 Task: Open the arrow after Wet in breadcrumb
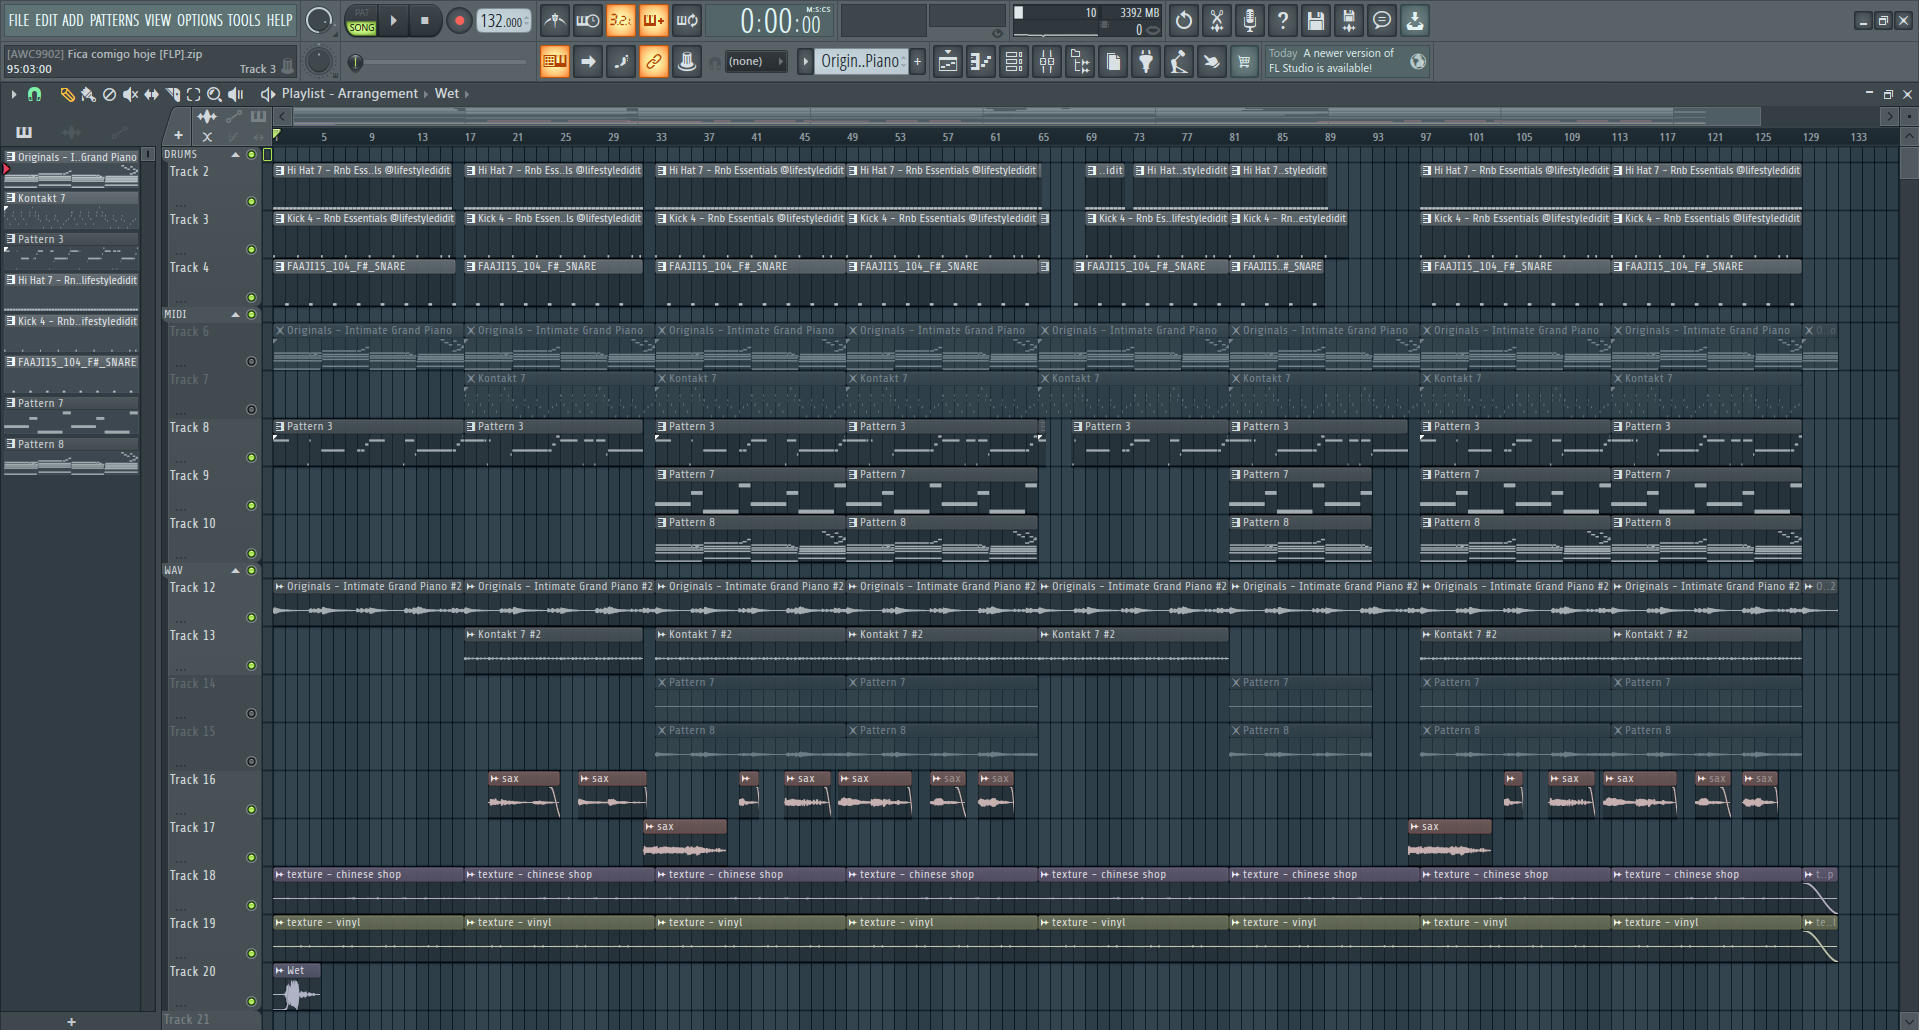[466, 94]
